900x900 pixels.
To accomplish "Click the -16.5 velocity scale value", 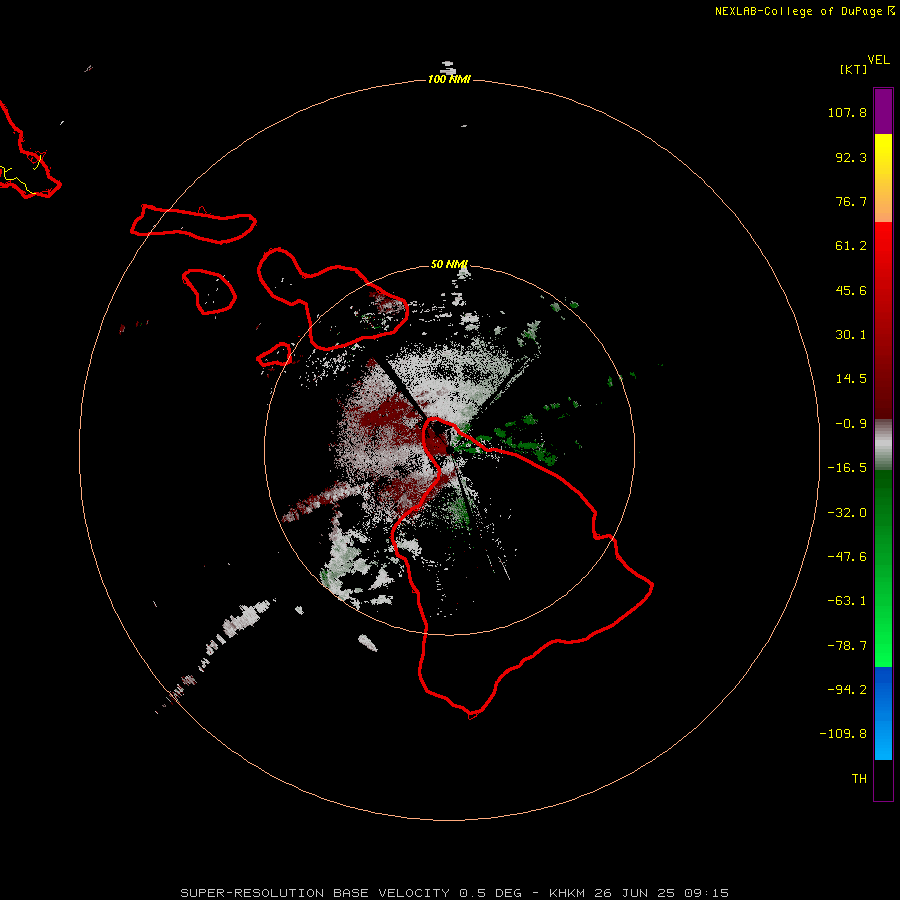I will 847,468.
